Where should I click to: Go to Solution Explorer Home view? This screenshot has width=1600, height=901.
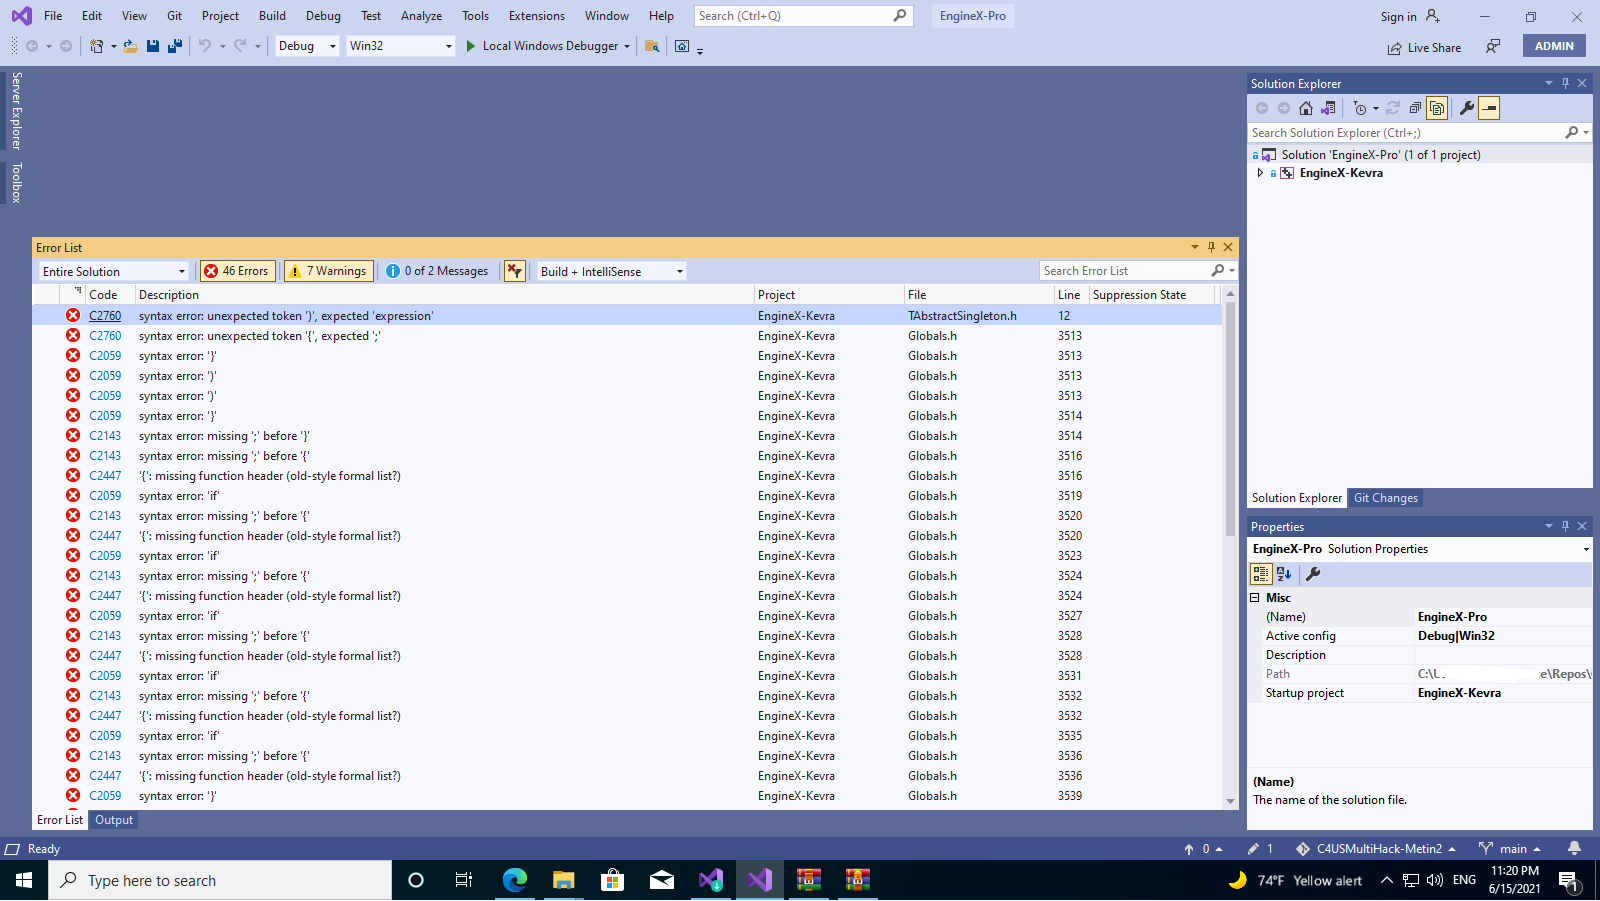tap(1306, 108)
